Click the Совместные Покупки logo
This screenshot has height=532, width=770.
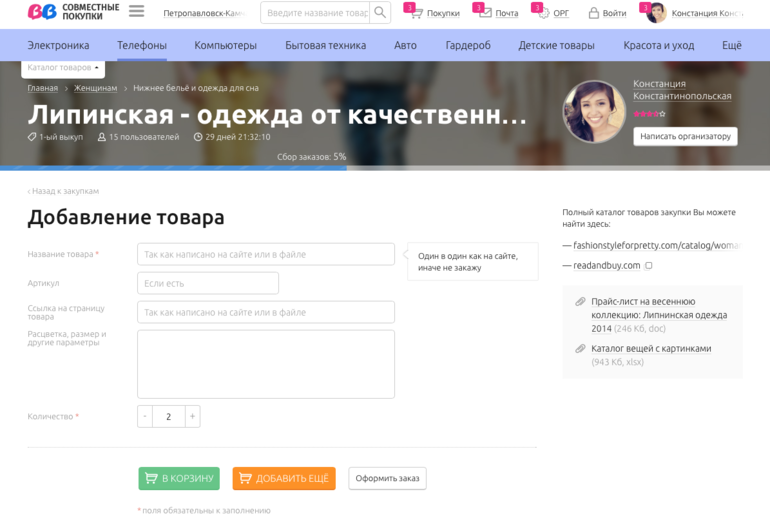73,12
